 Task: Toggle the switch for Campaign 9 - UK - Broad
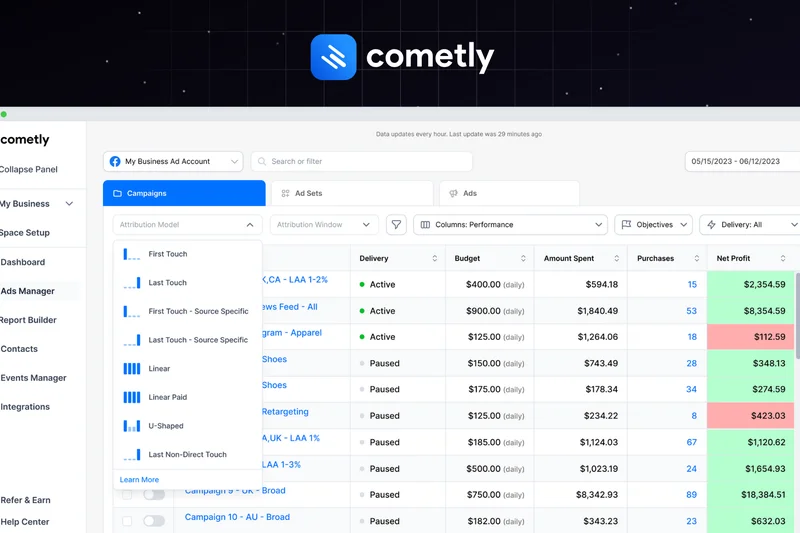(x=154, y=494)
